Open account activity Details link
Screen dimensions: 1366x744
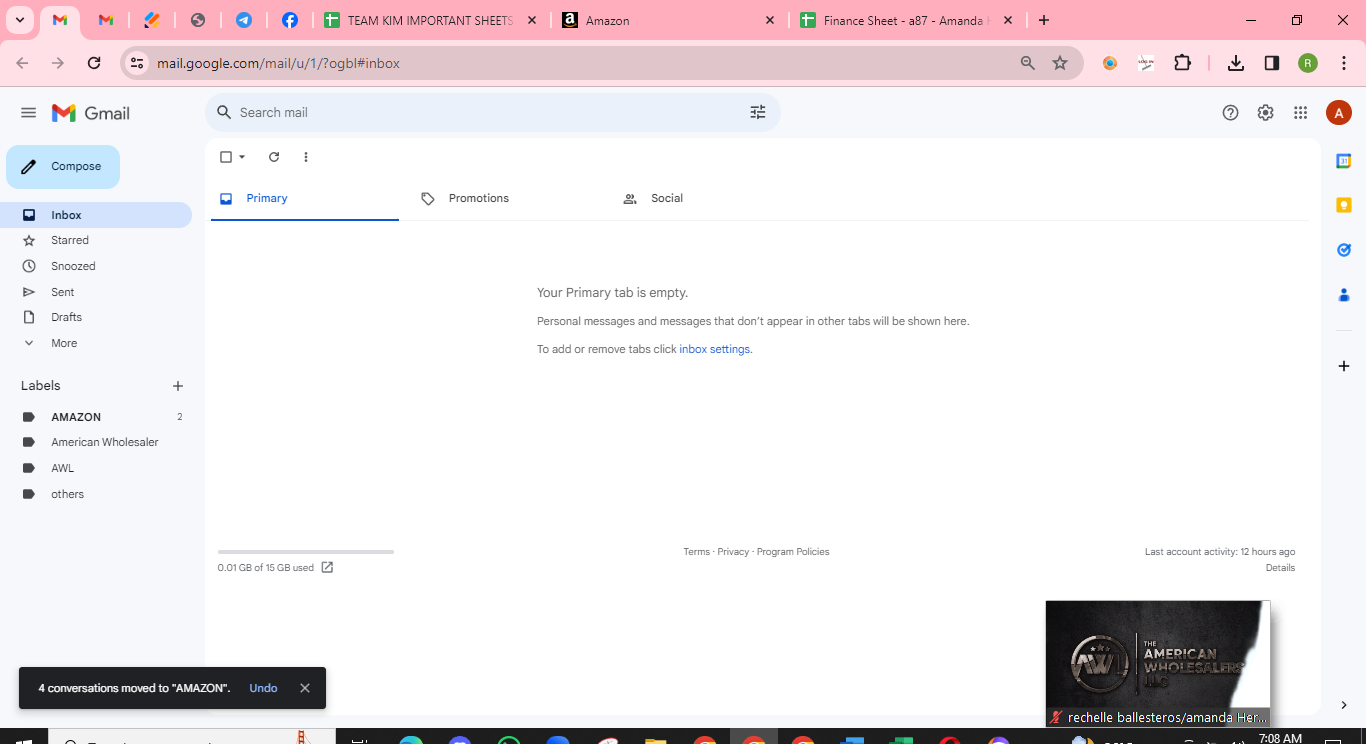(1280, 568)
